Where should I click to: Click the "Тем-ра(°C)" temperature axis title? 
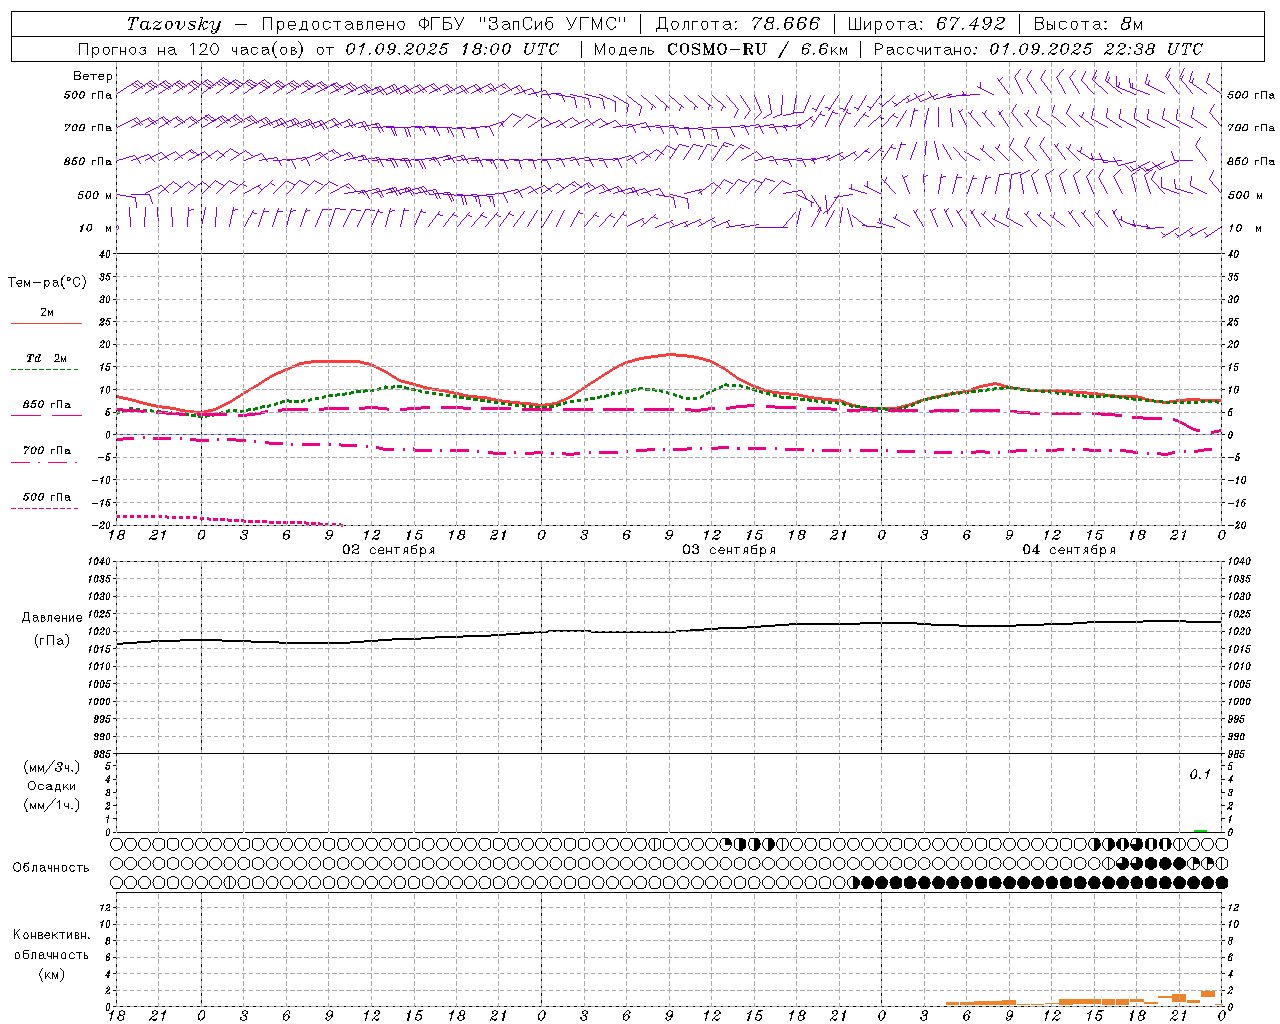47,283
